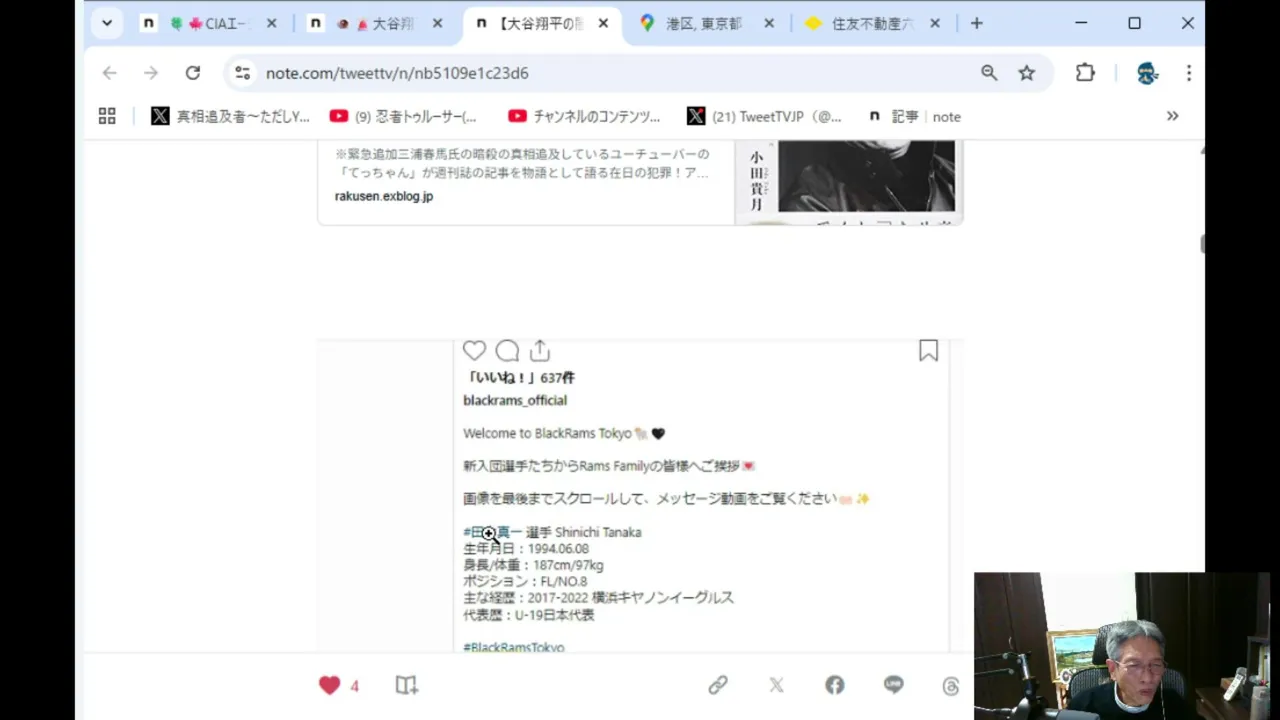Copy the article link chain icon
Viewport: 1280px width, 720px height.
tap(718, 685)
